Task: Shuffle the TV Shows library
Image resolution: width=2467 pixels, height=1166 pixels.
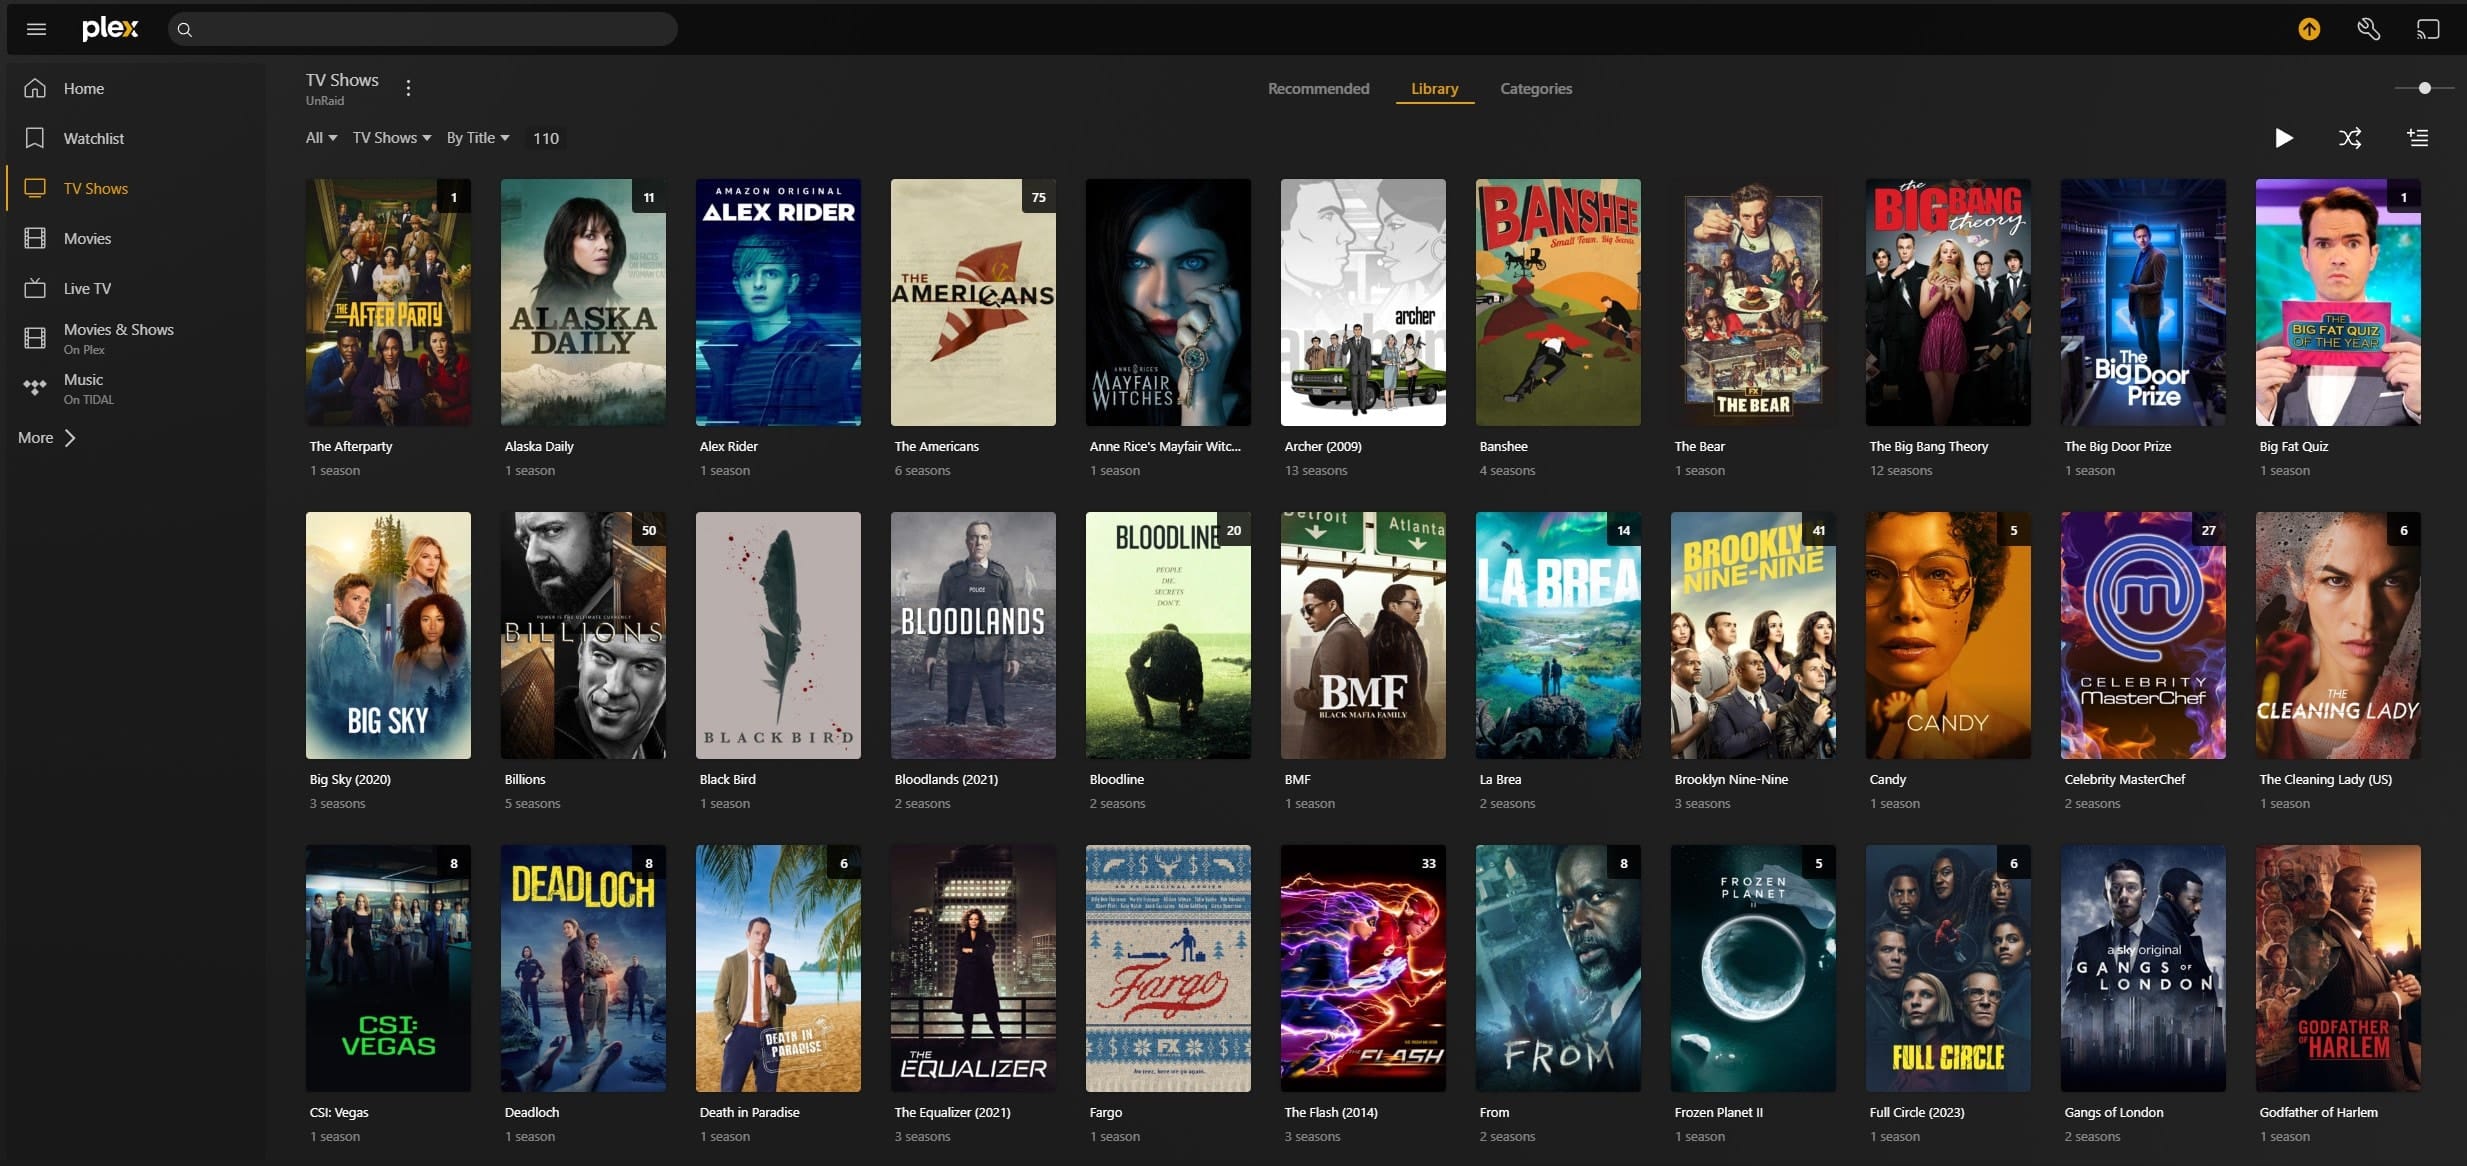Action: tap(2350, 138)
